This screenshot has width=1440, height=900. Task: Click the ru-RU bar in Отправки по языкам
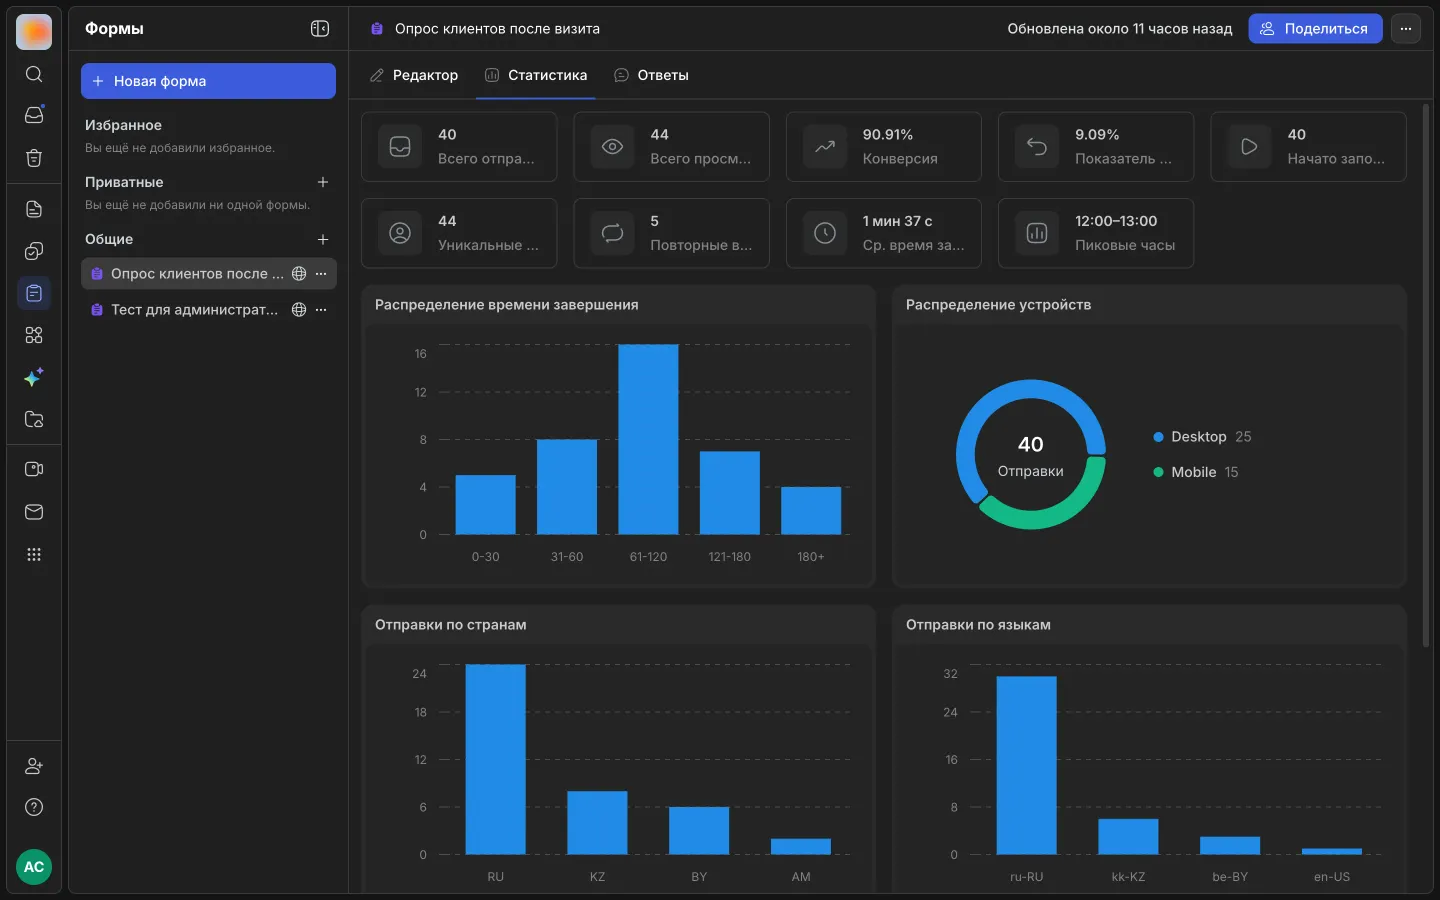pos(1027,765)
